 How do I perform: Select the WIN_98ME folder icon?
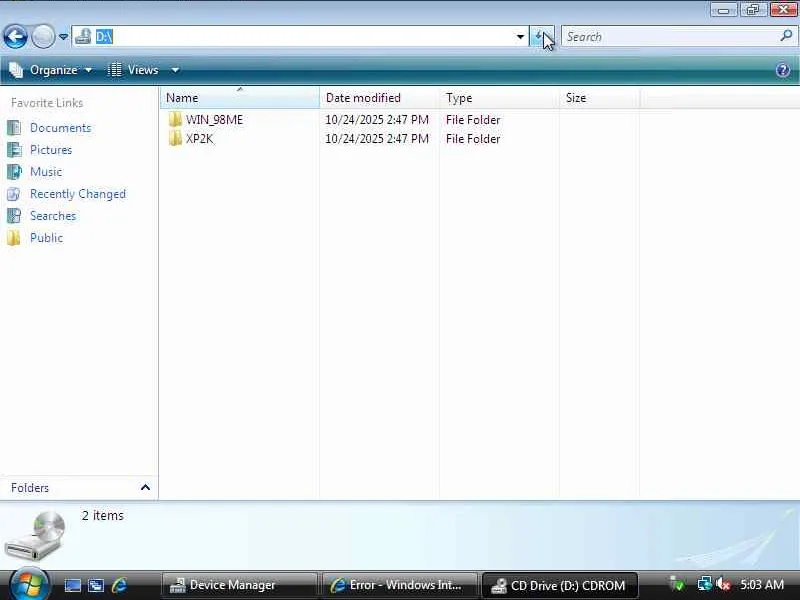(x=175, y=119)
